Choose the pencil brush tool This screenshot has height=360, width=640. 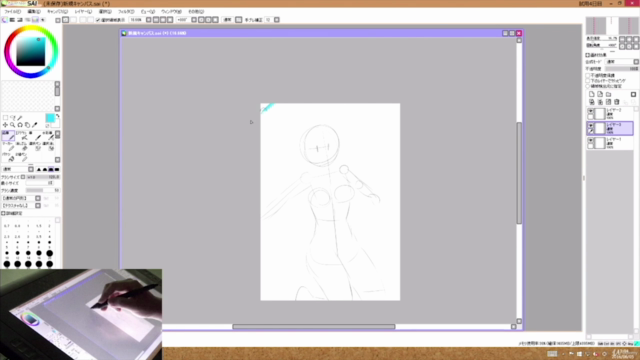[8, 136]
